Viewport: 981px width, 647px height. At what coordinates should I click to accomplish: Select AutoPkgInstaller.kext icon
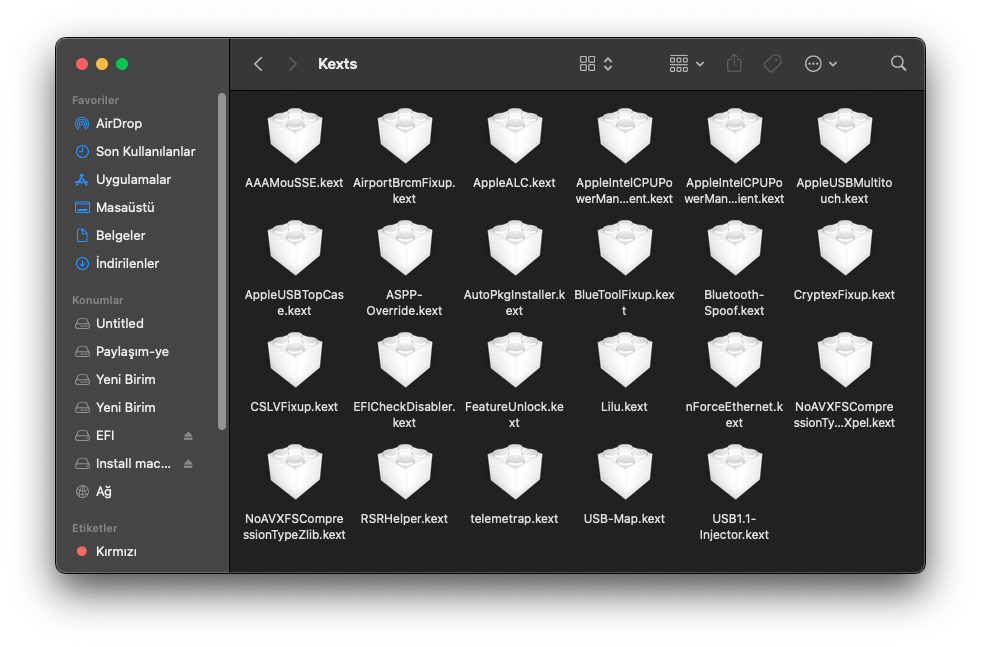click(x=515, y=248)
